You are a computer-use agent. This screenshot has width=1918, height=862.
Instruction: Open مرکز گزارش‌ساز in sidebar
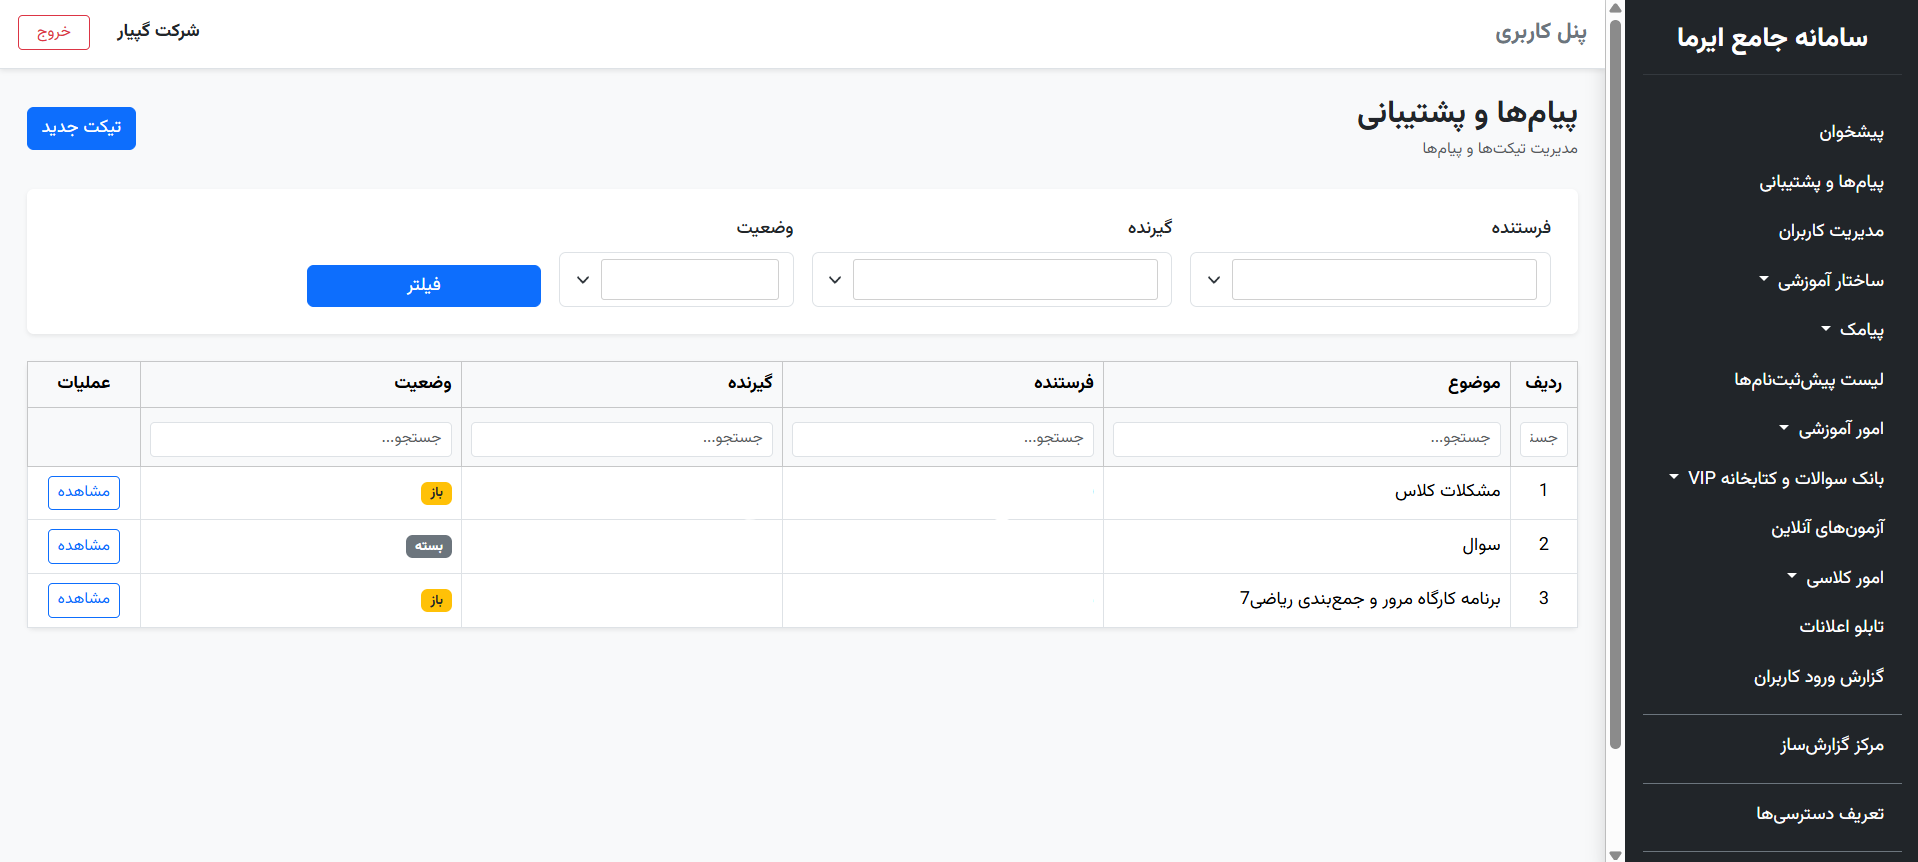tap(1831, 745)
